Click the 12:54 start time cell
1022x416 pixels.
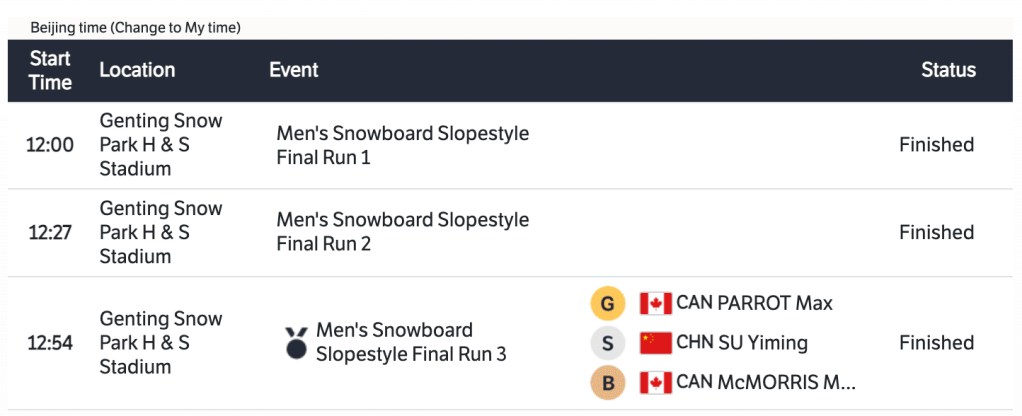point(50,343)
